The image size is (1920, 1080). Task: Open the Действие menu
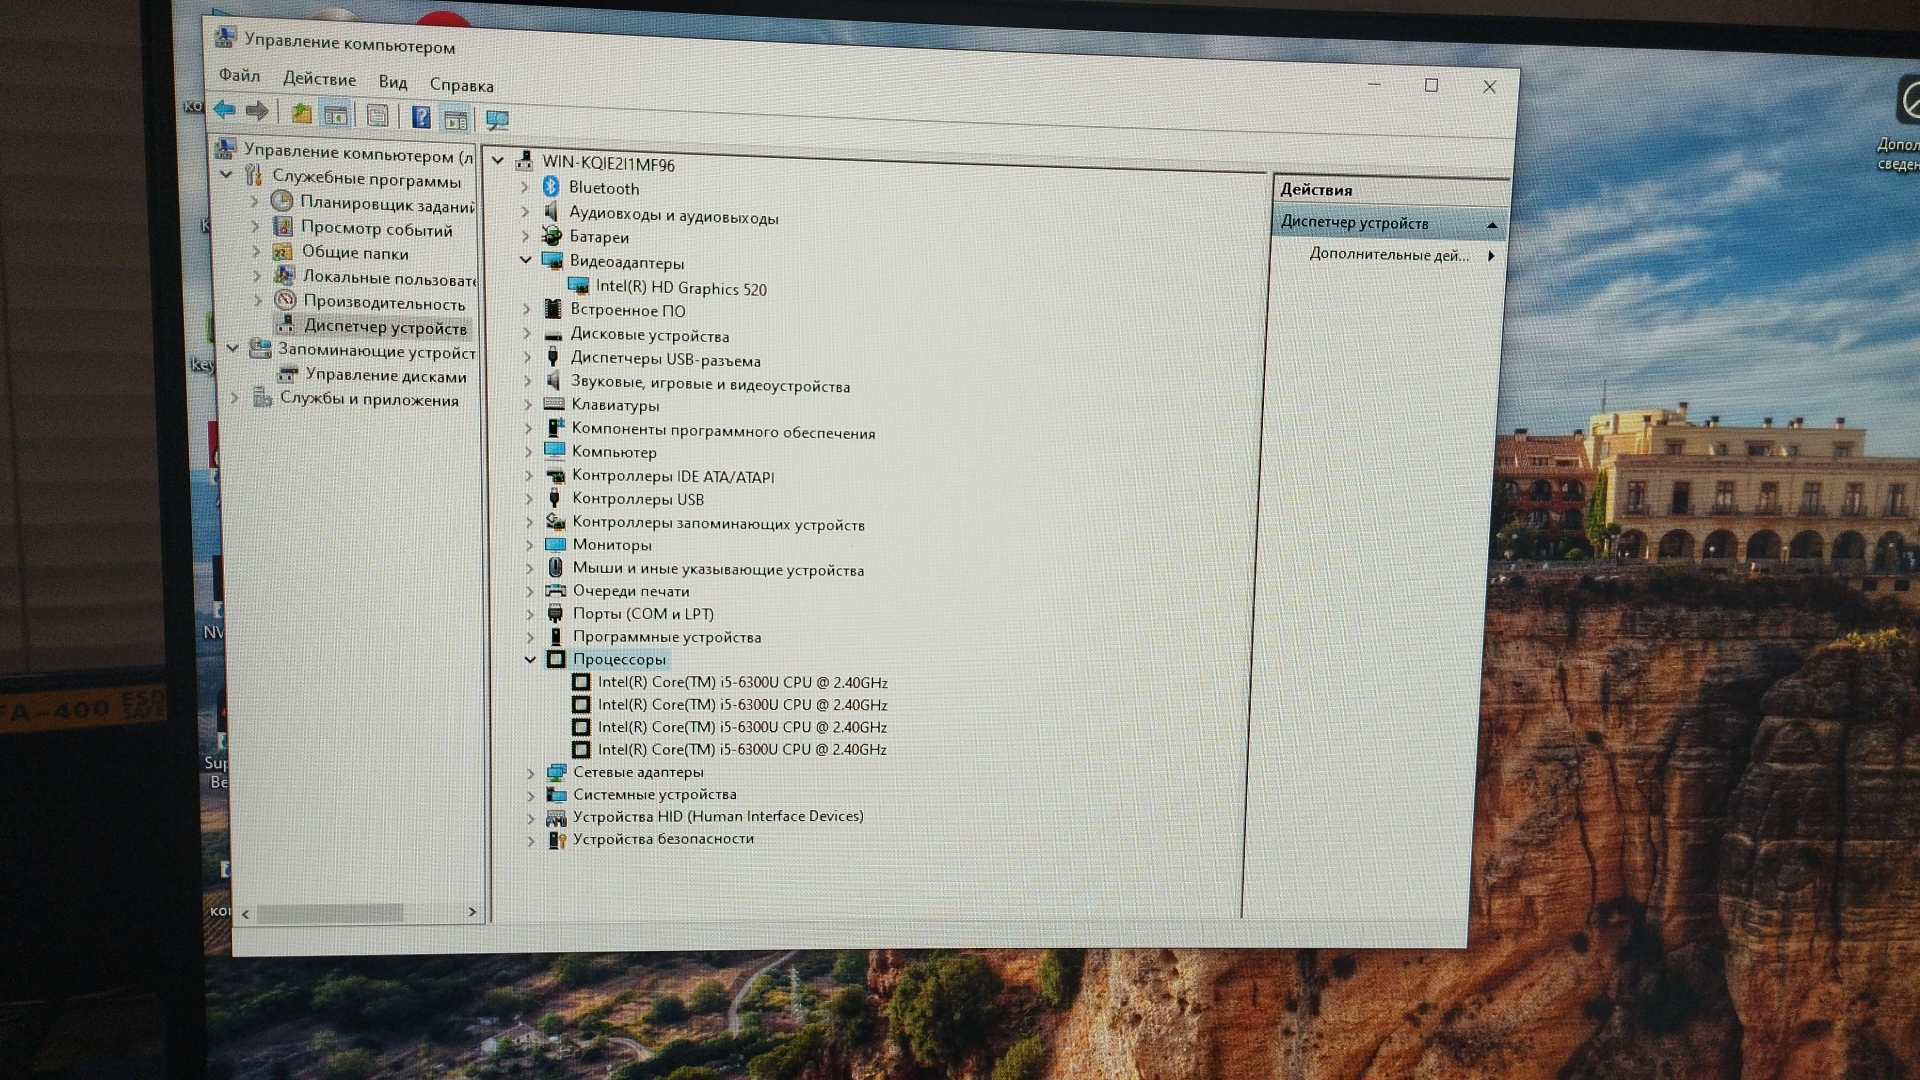[x=319, y=79]
